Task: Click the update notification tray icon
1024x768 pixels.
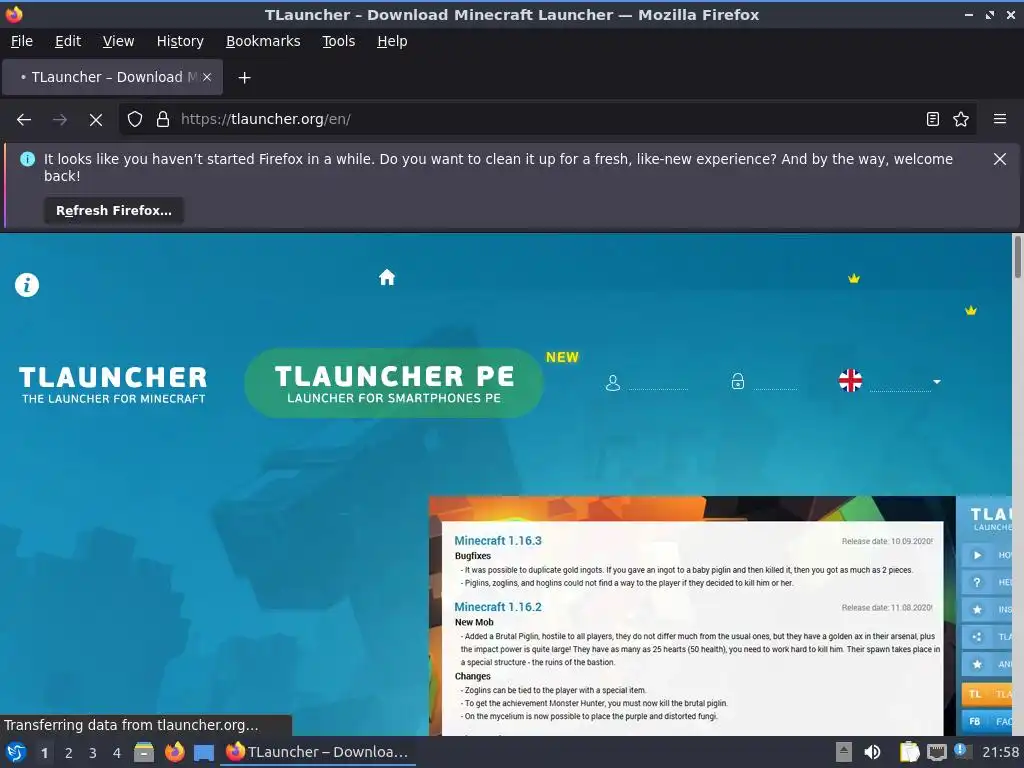Action: (x=962, y=751)
